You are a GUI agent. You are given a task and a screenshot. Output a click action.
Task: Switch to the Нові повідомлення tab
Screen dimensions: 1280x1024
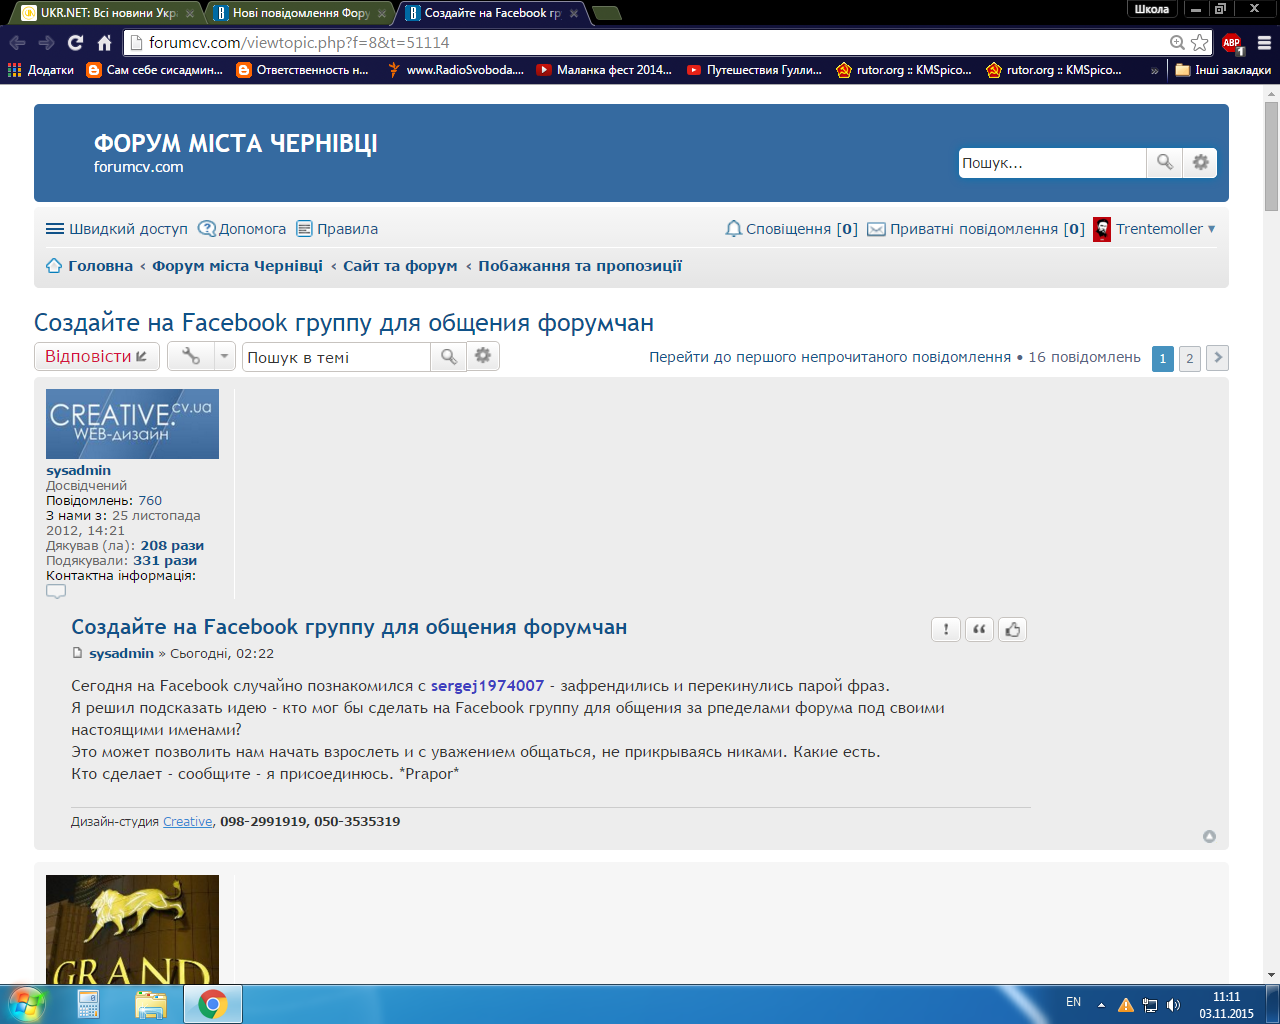click(300, 13)
